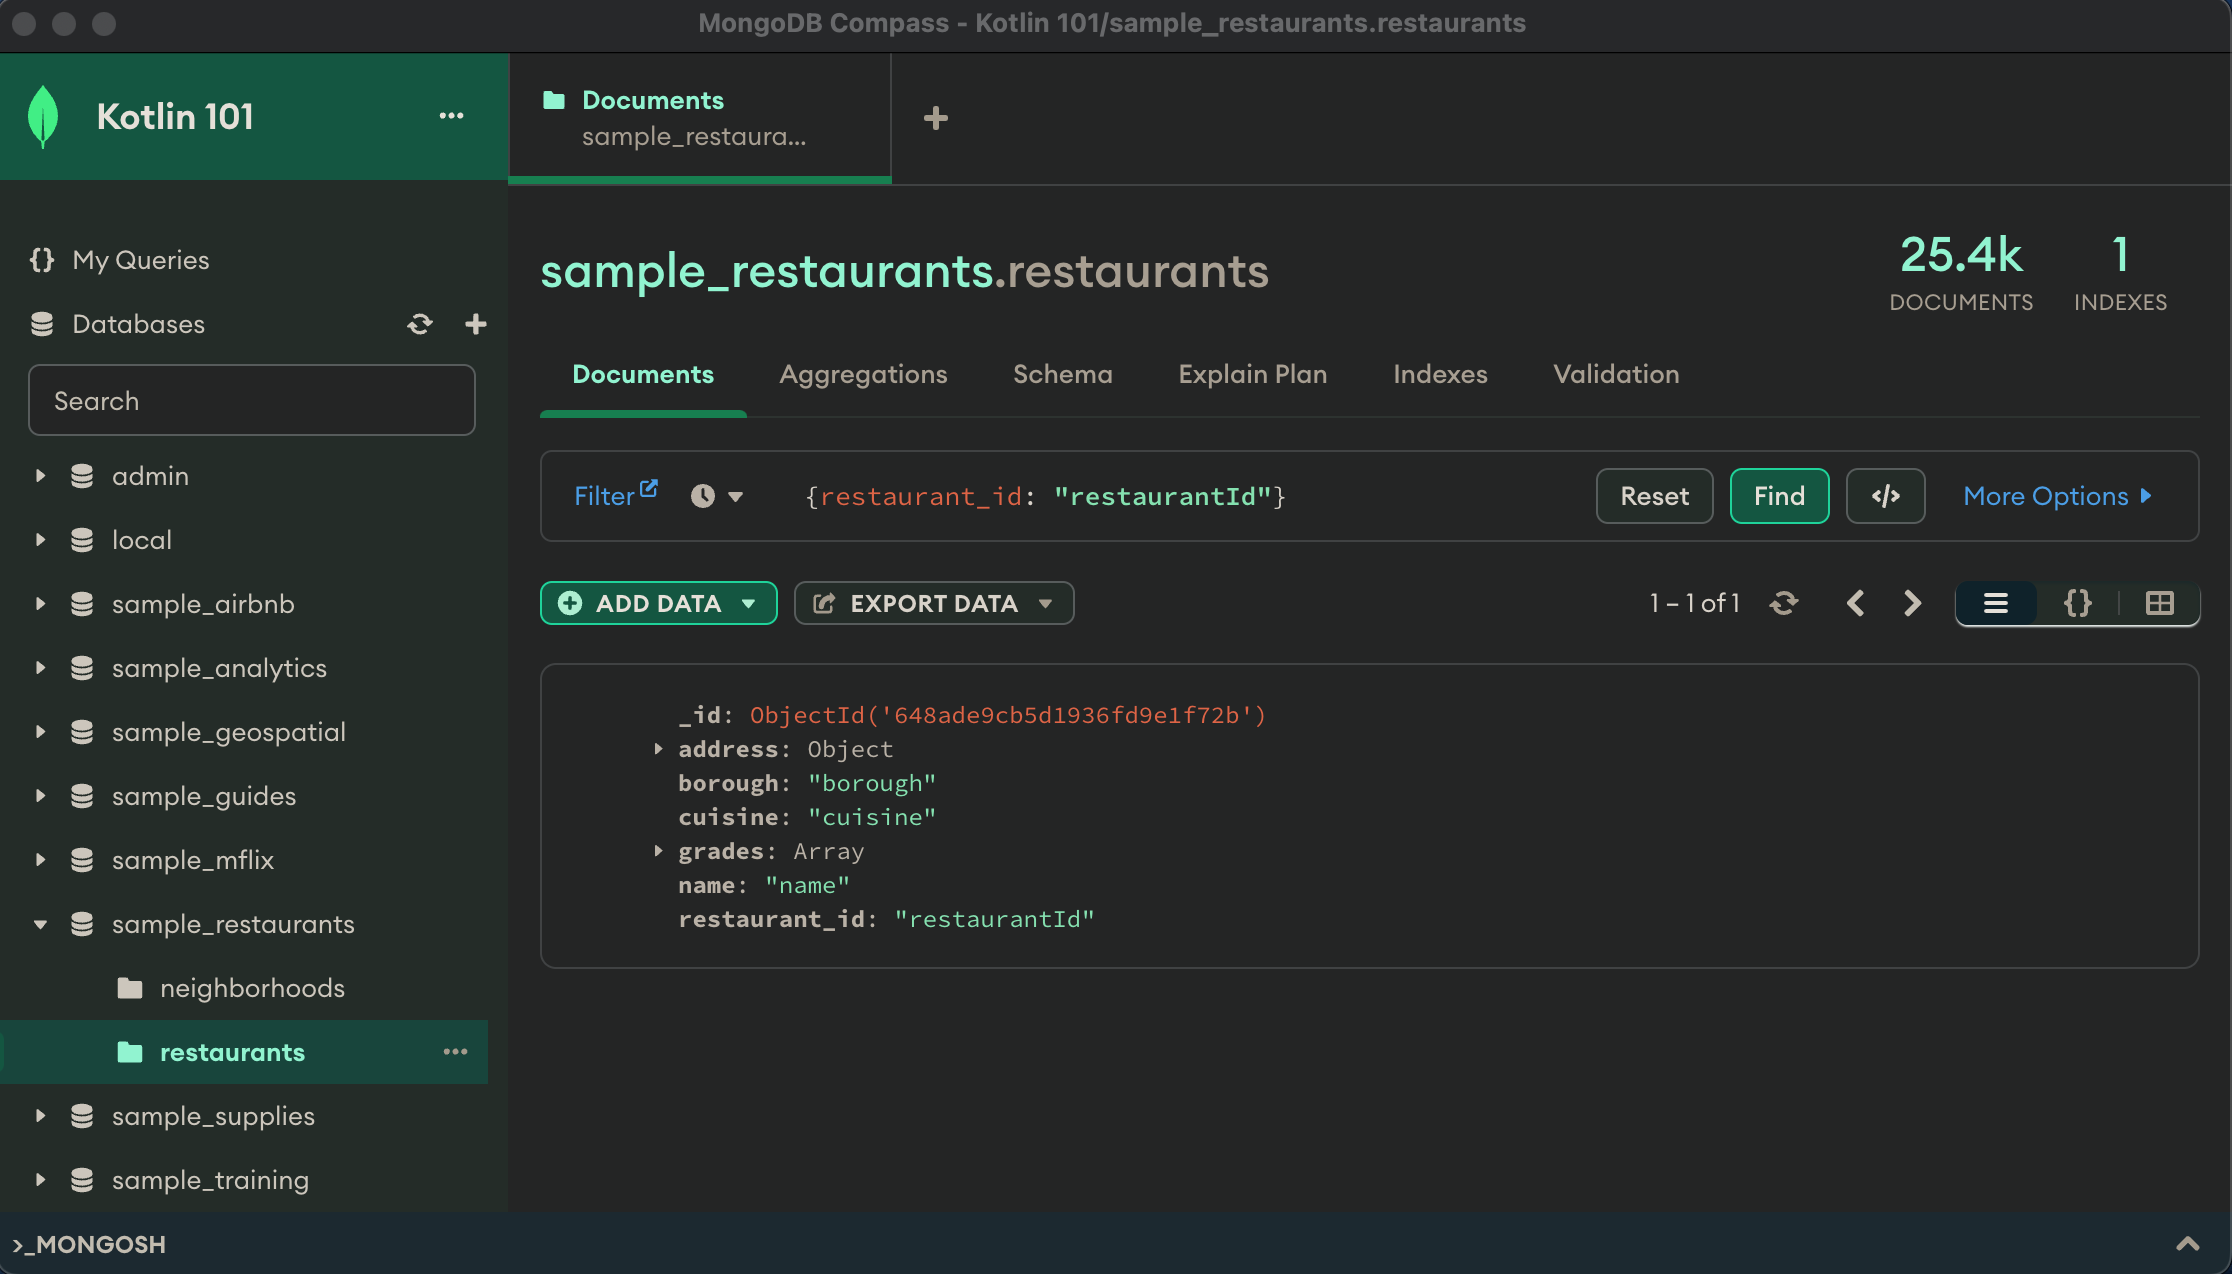Image resolution: width=2232 pixels, height=1274 pixels.
Task: Refresh the document results count
Action: click(x=1784, y=603)
